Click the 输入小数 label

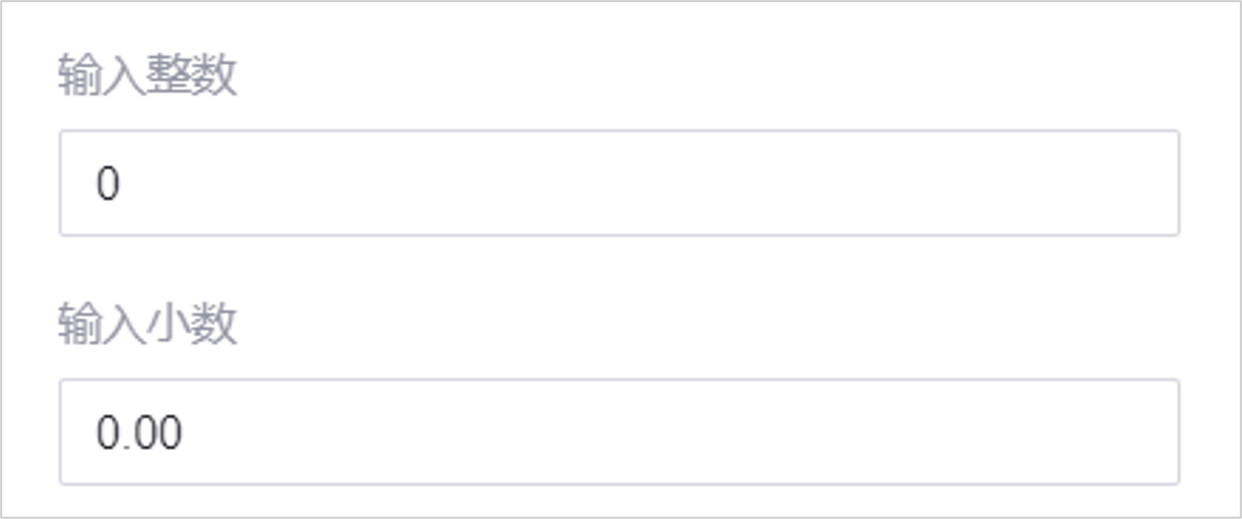[x=148, y=325]
